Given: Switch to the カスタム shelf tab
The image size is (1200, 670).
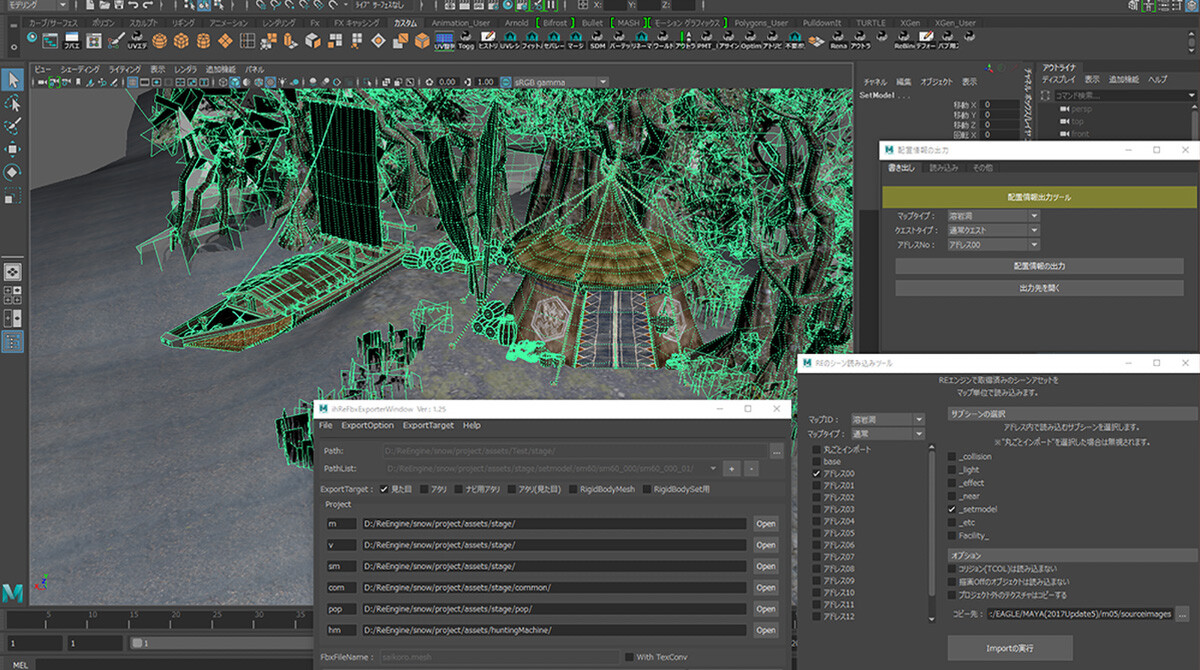Looking at the screenshot, I should click(406, 20).
